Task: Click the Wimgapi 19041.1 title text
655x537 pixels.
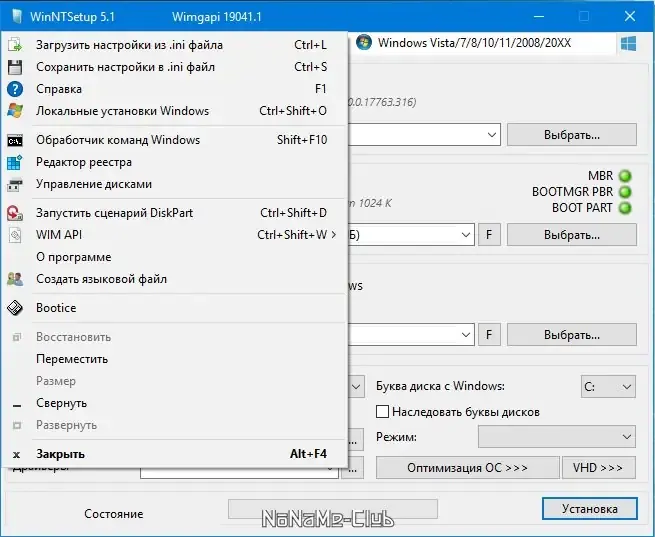Action: (216, 17)
